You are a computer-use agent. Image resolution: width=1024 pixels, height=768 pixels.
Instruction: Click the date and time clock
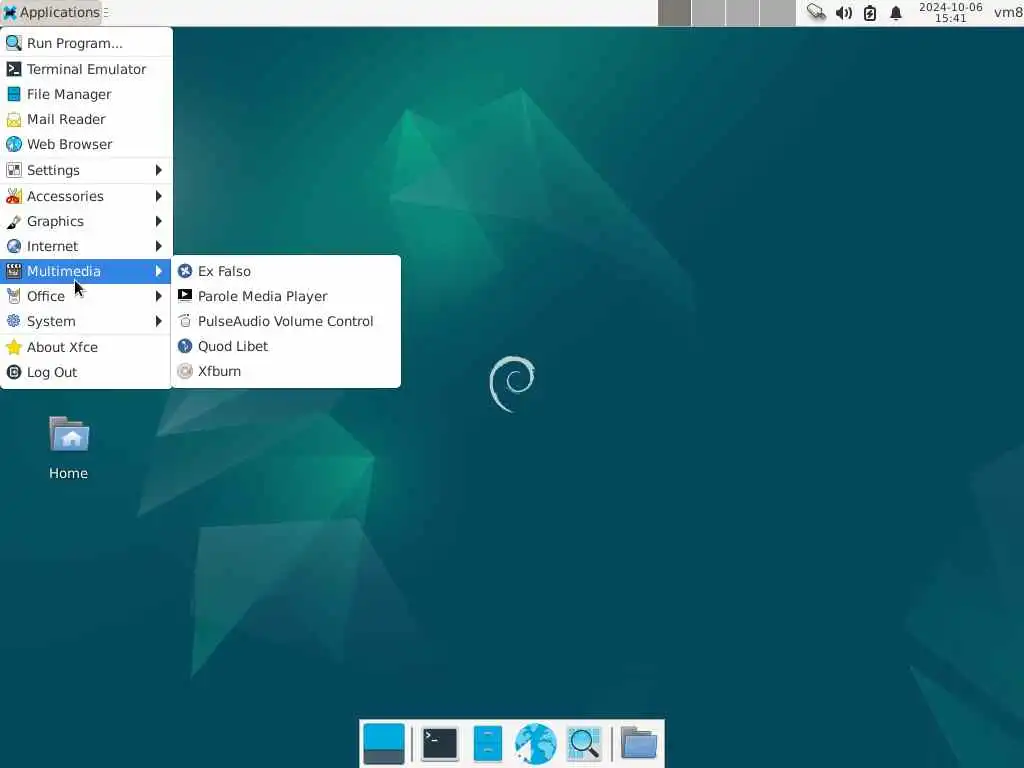click(x=950, y=12)
